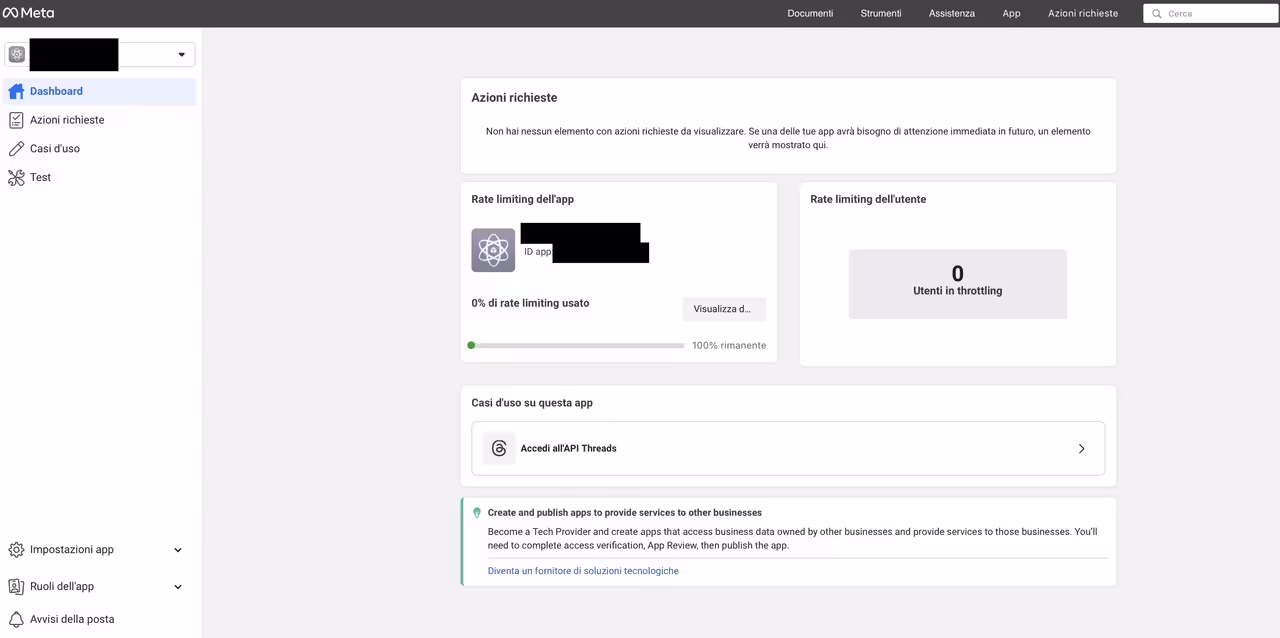Open the Dashboard house icon
Screen dimensions: 1280x638
click(x=16, y=91)
